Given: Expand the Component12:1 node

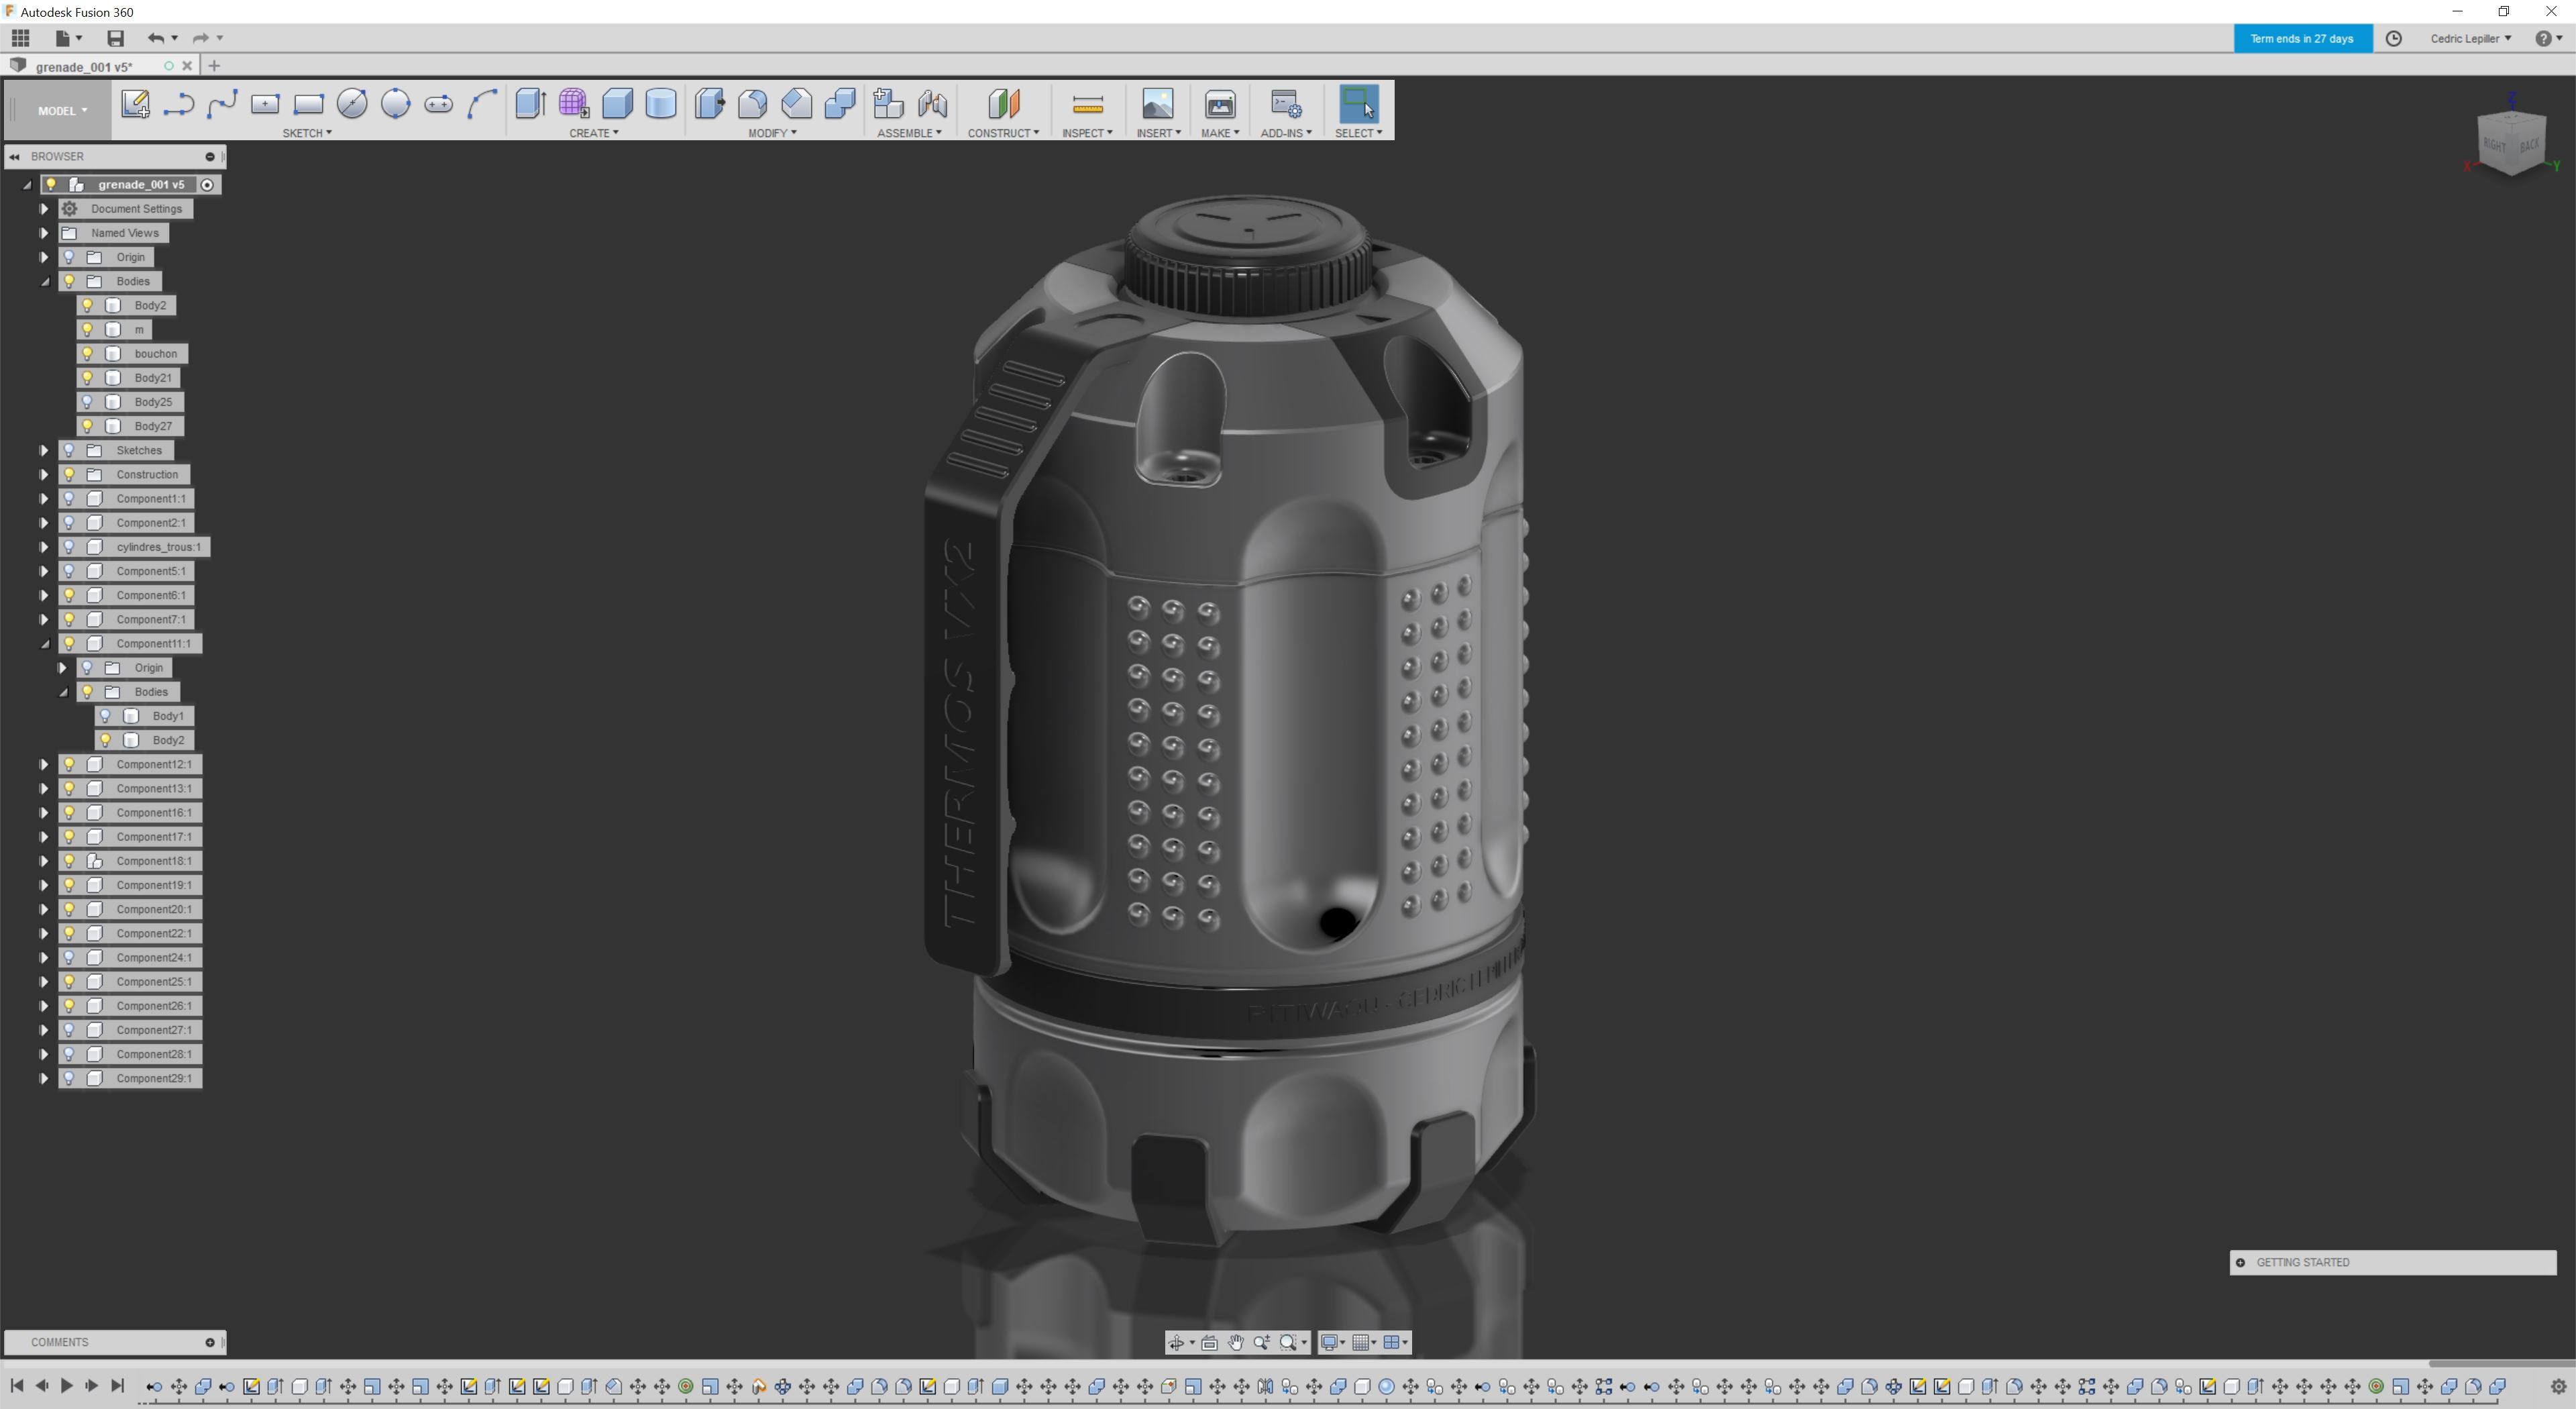Looking at the screenshot, I should 44,764.
